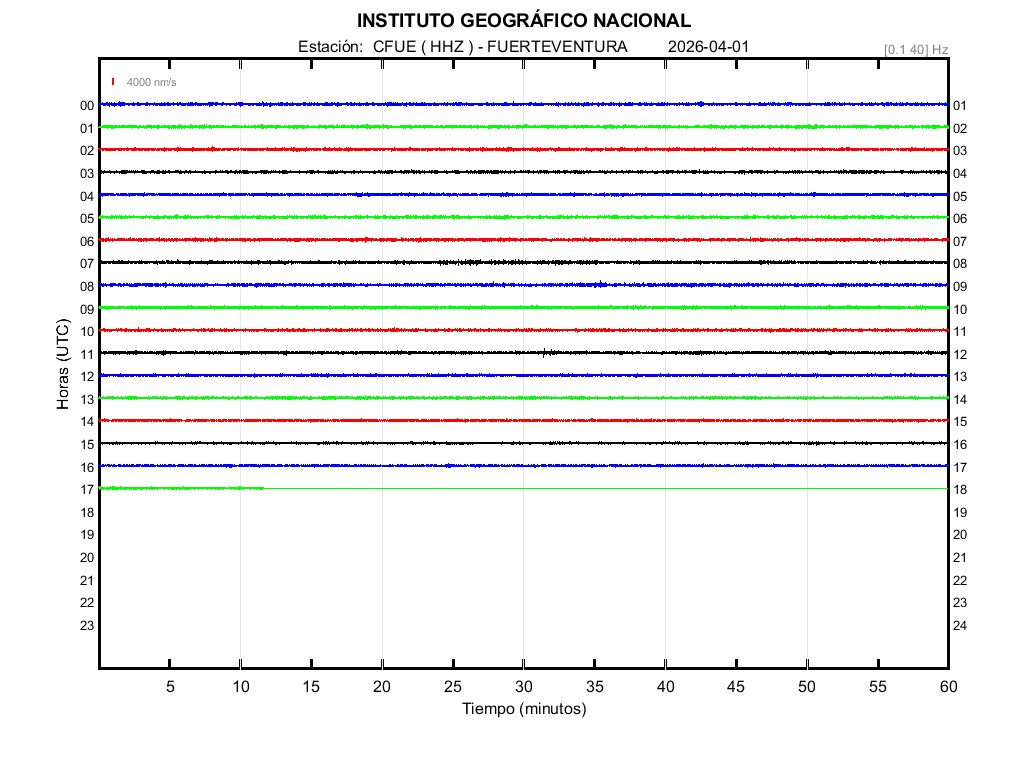Screen dimensions: 1024x768
Task: Click the 2026-04-01 date label
Action: pos(708,47)
